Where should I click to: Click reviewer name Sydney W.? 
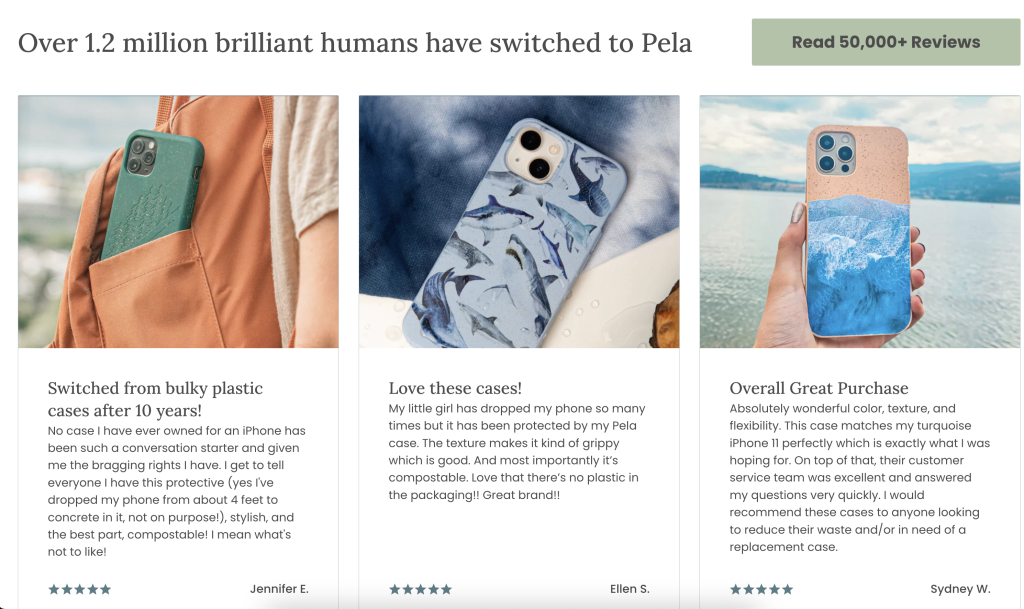coord(960,589)
